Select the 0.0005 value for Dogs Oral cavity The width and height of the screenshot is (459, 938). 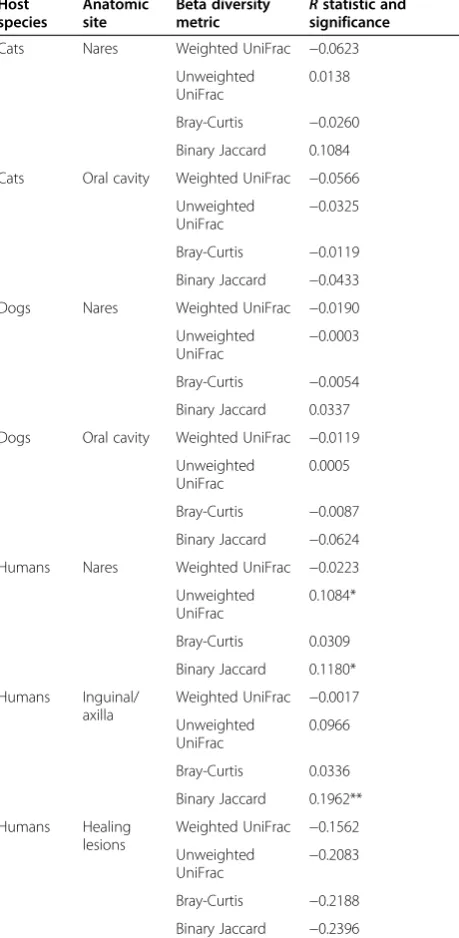click(x=329, y=466)
